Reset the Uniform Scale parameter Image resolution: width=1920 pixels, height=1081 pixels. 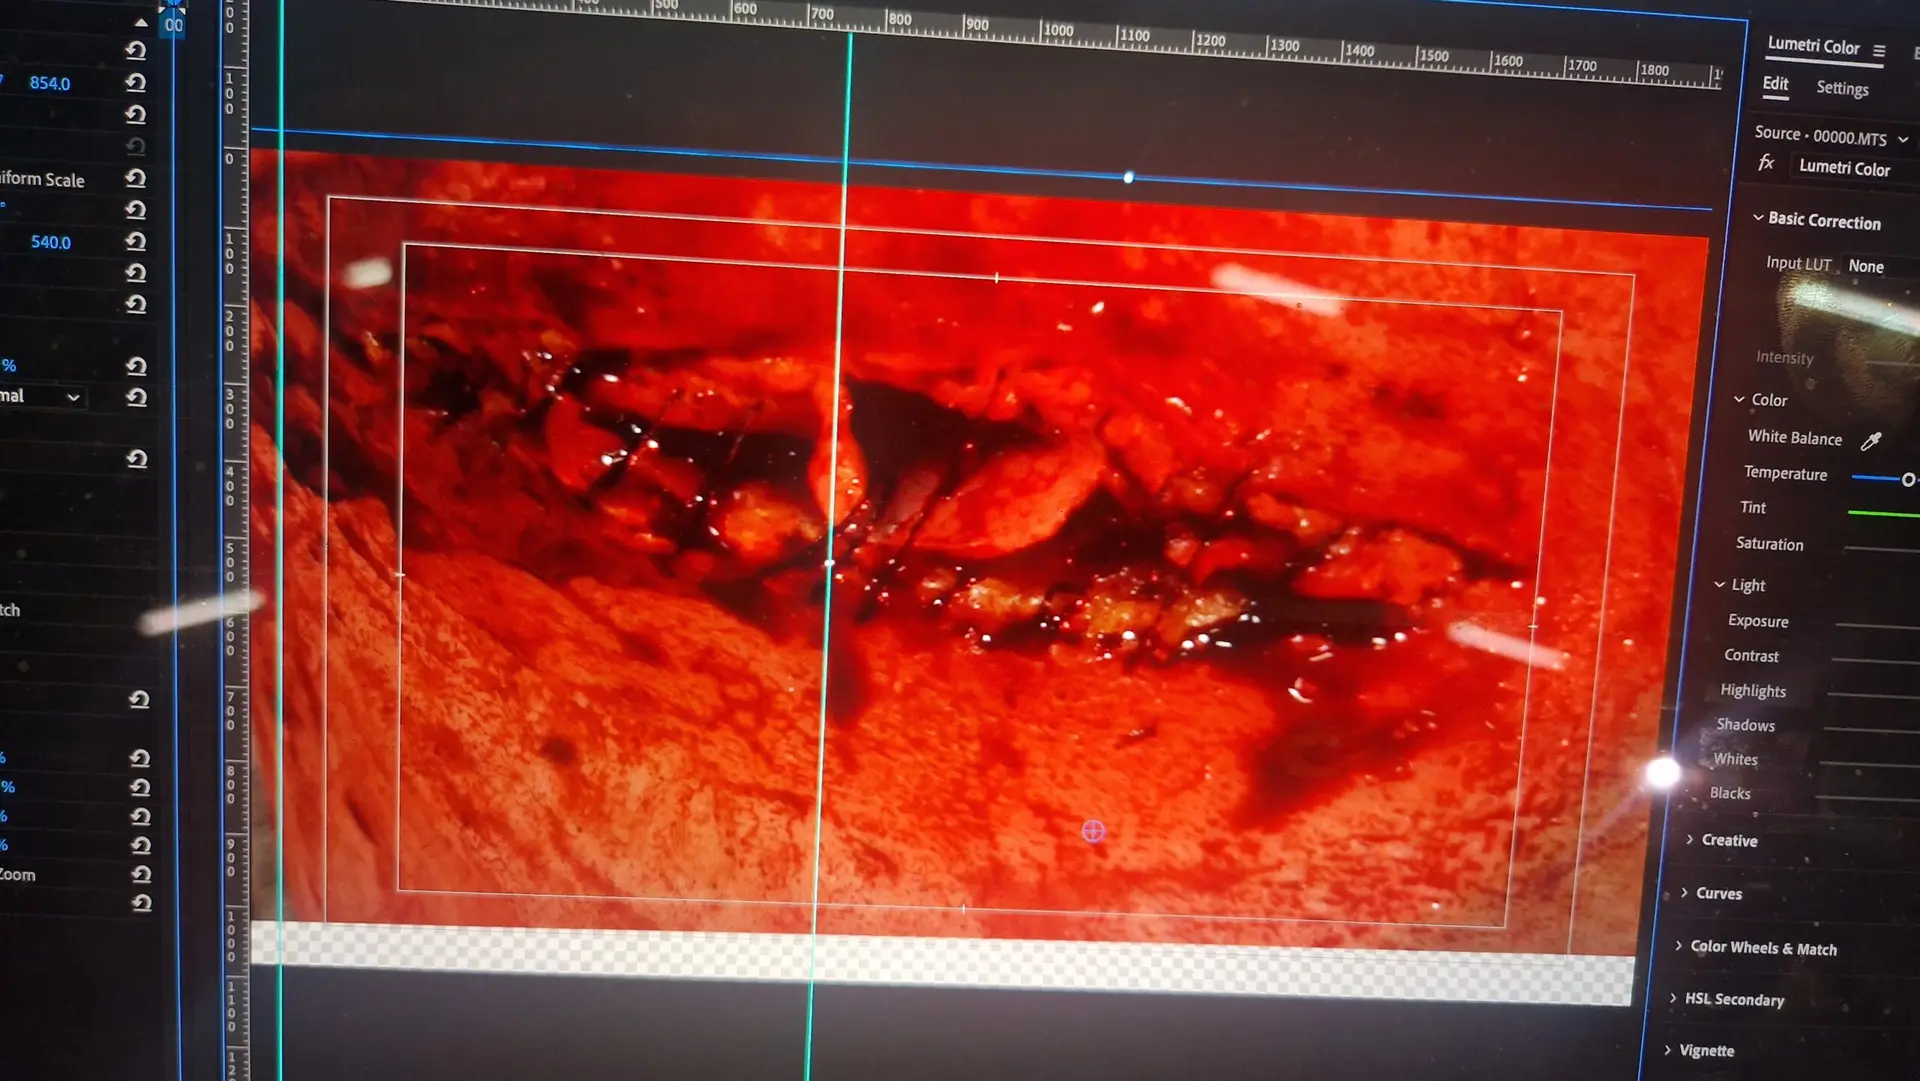(x=136, y=178)
